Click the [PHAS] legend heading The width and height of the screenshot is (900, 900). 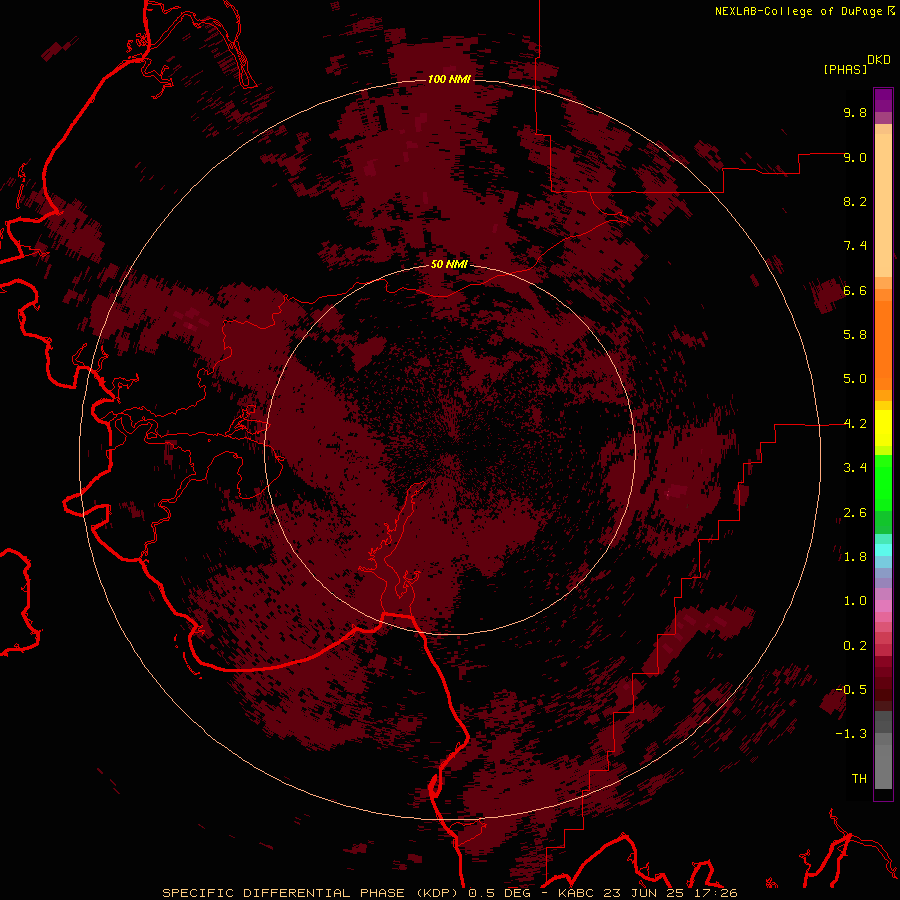[x=845, y=69]
